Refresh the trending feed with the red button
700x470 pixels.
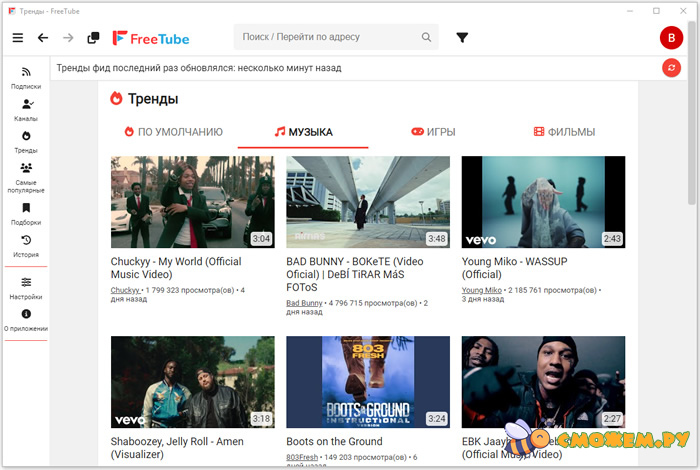click(x=671, y=68)
